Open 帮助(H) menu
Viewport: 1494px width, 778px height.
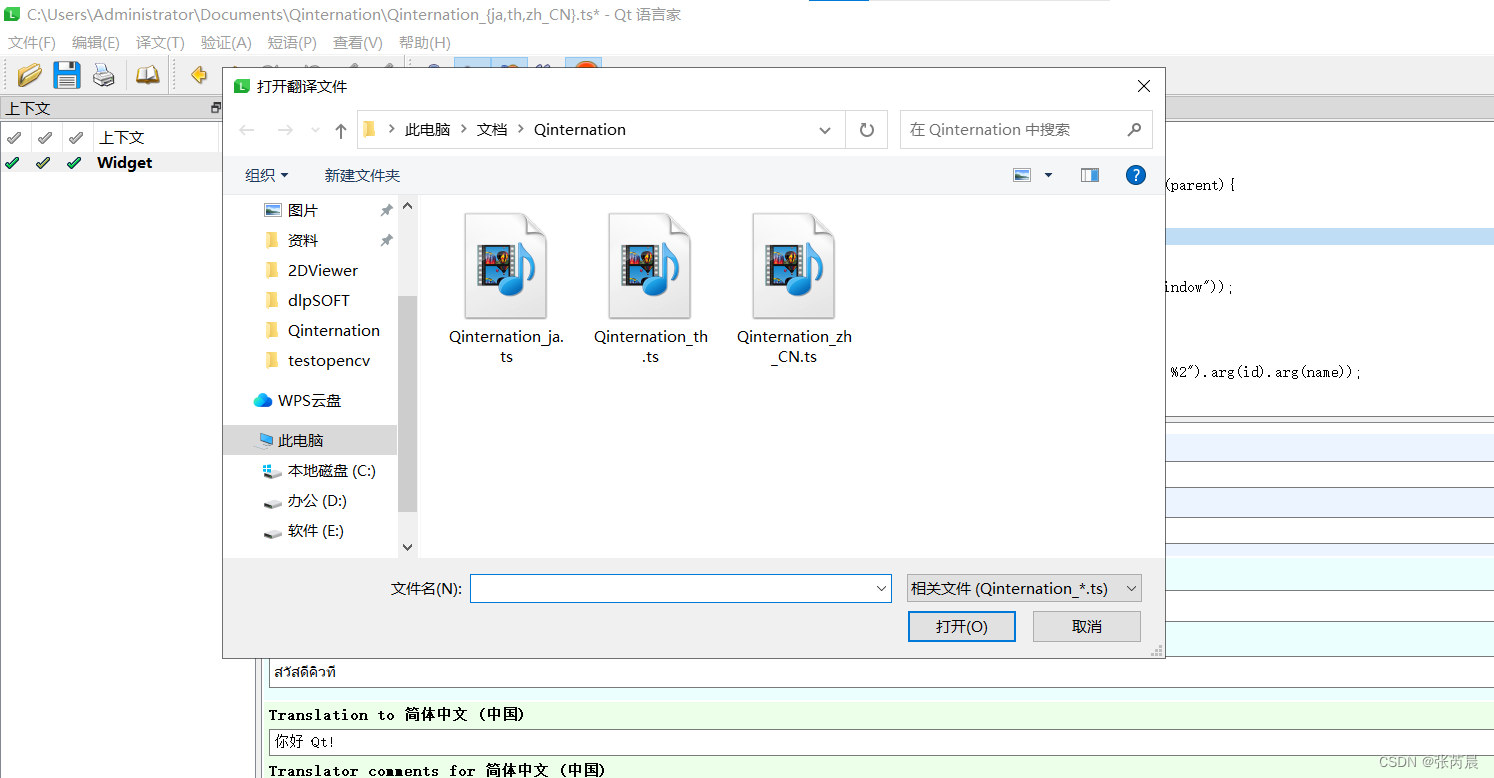425,43
